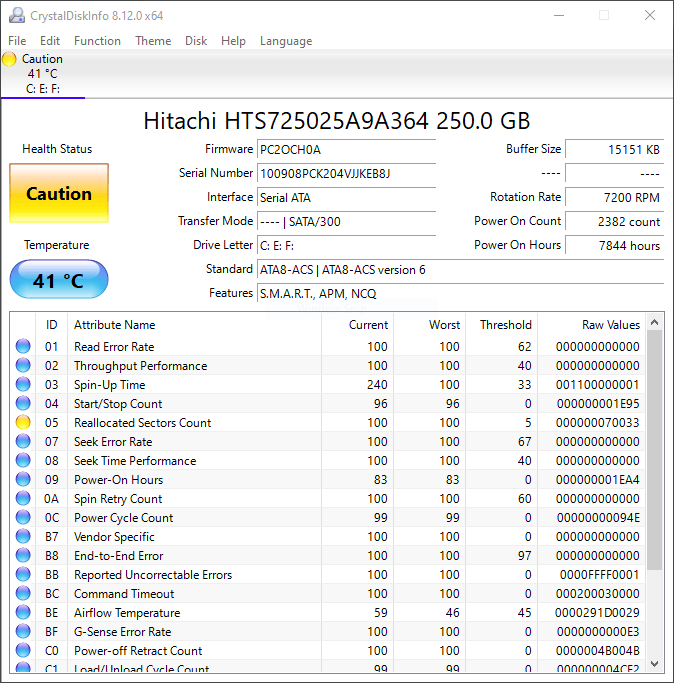
Task: Click the scrollbar up arrow in attribute list
Action: coord(654,322)
